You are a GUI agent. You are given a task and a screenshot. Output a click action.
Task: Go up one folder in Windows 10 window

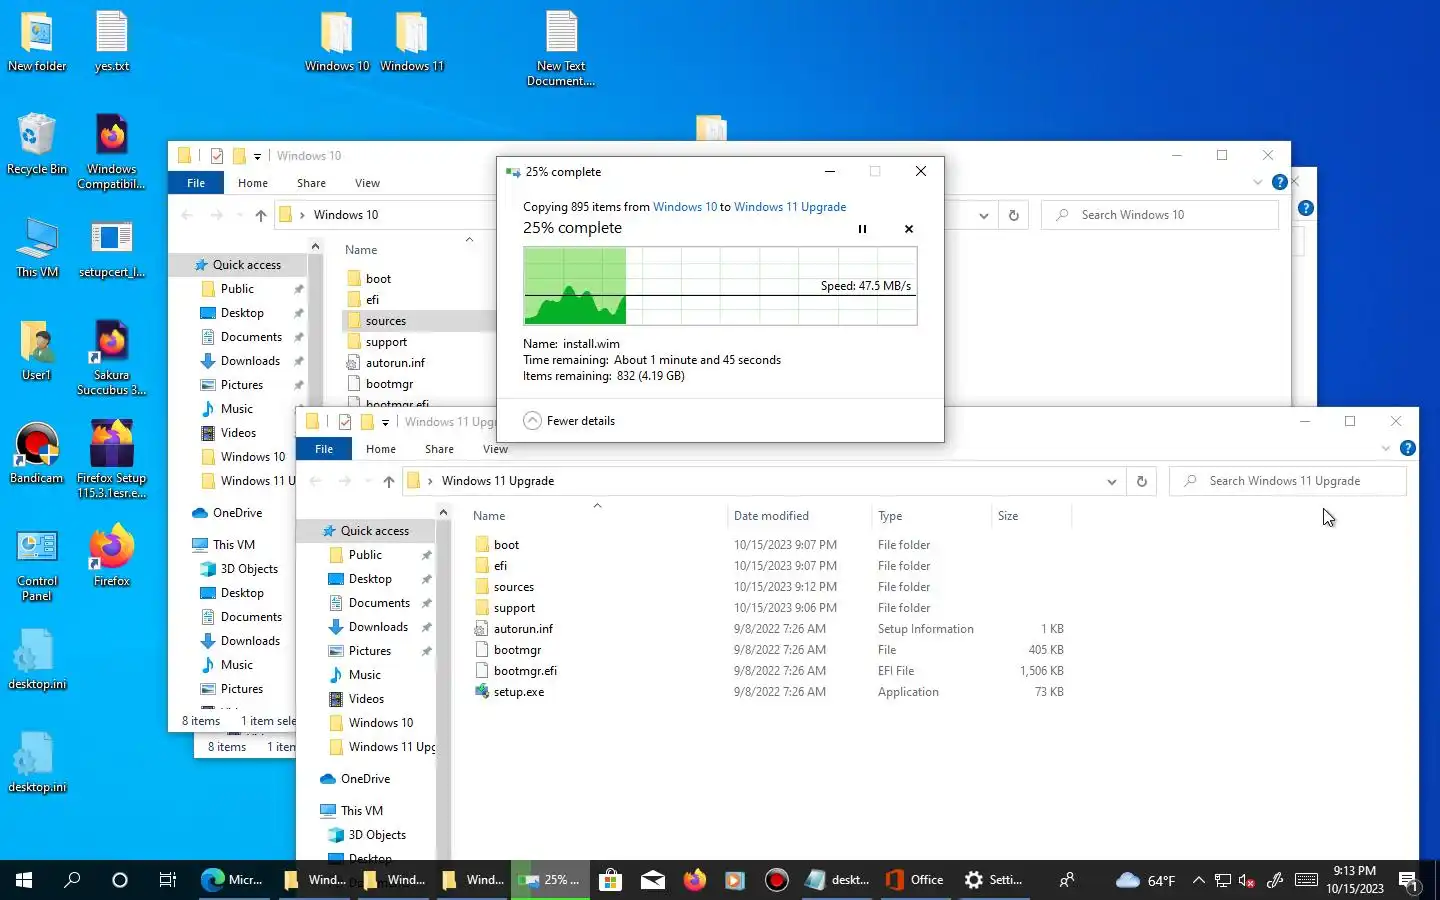coord(261,215)
